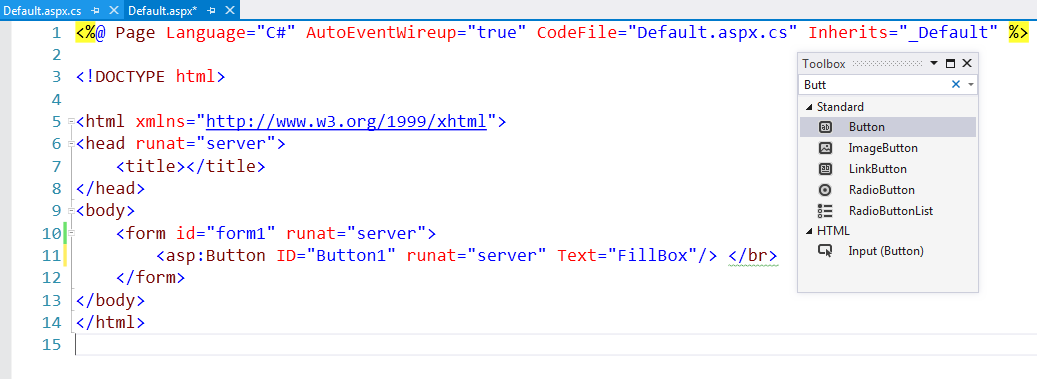This screenshot has height=379, width=1037.
Task: Collapse the html element code outline
Action: click(x=71, y=122)
